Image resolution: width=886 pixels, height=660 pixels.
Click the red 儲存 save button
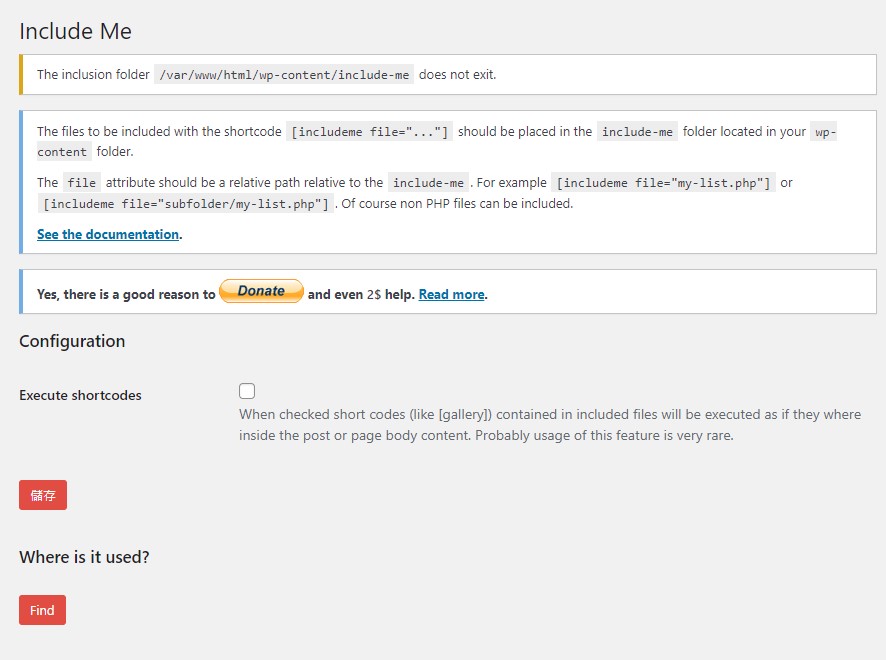click(43, 495)
